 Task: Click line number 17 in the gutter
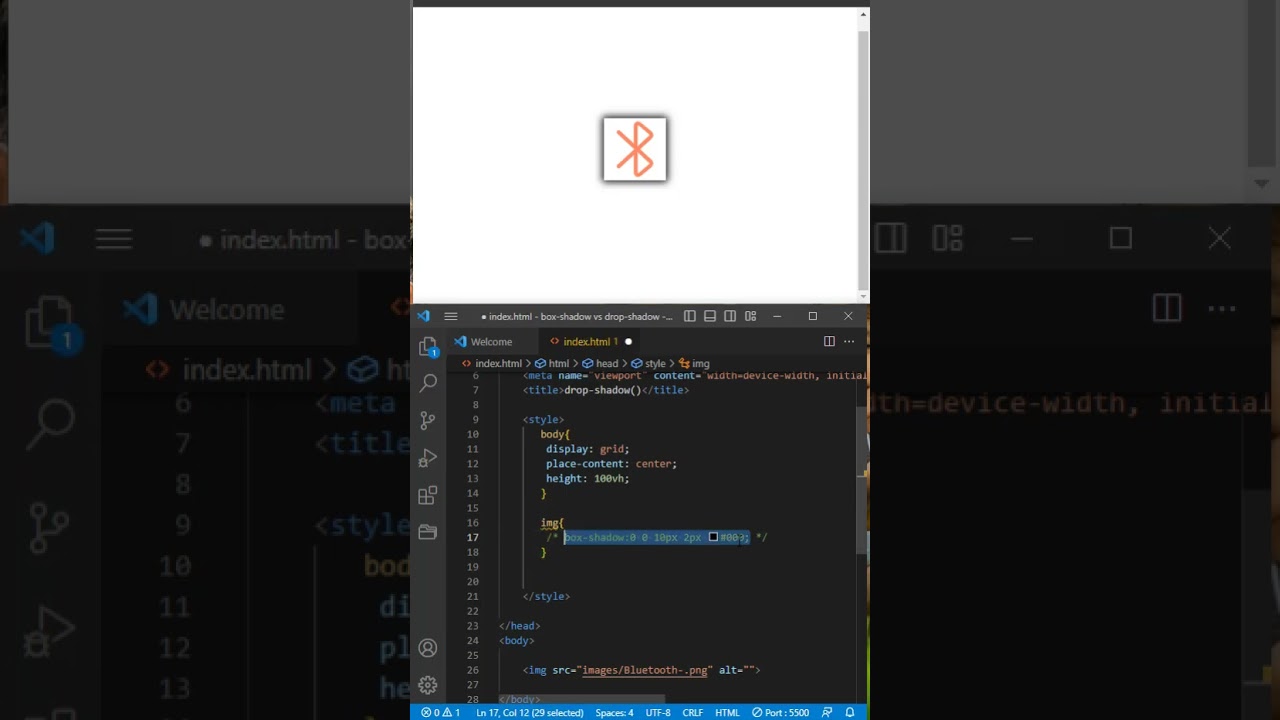coord(473,537)
